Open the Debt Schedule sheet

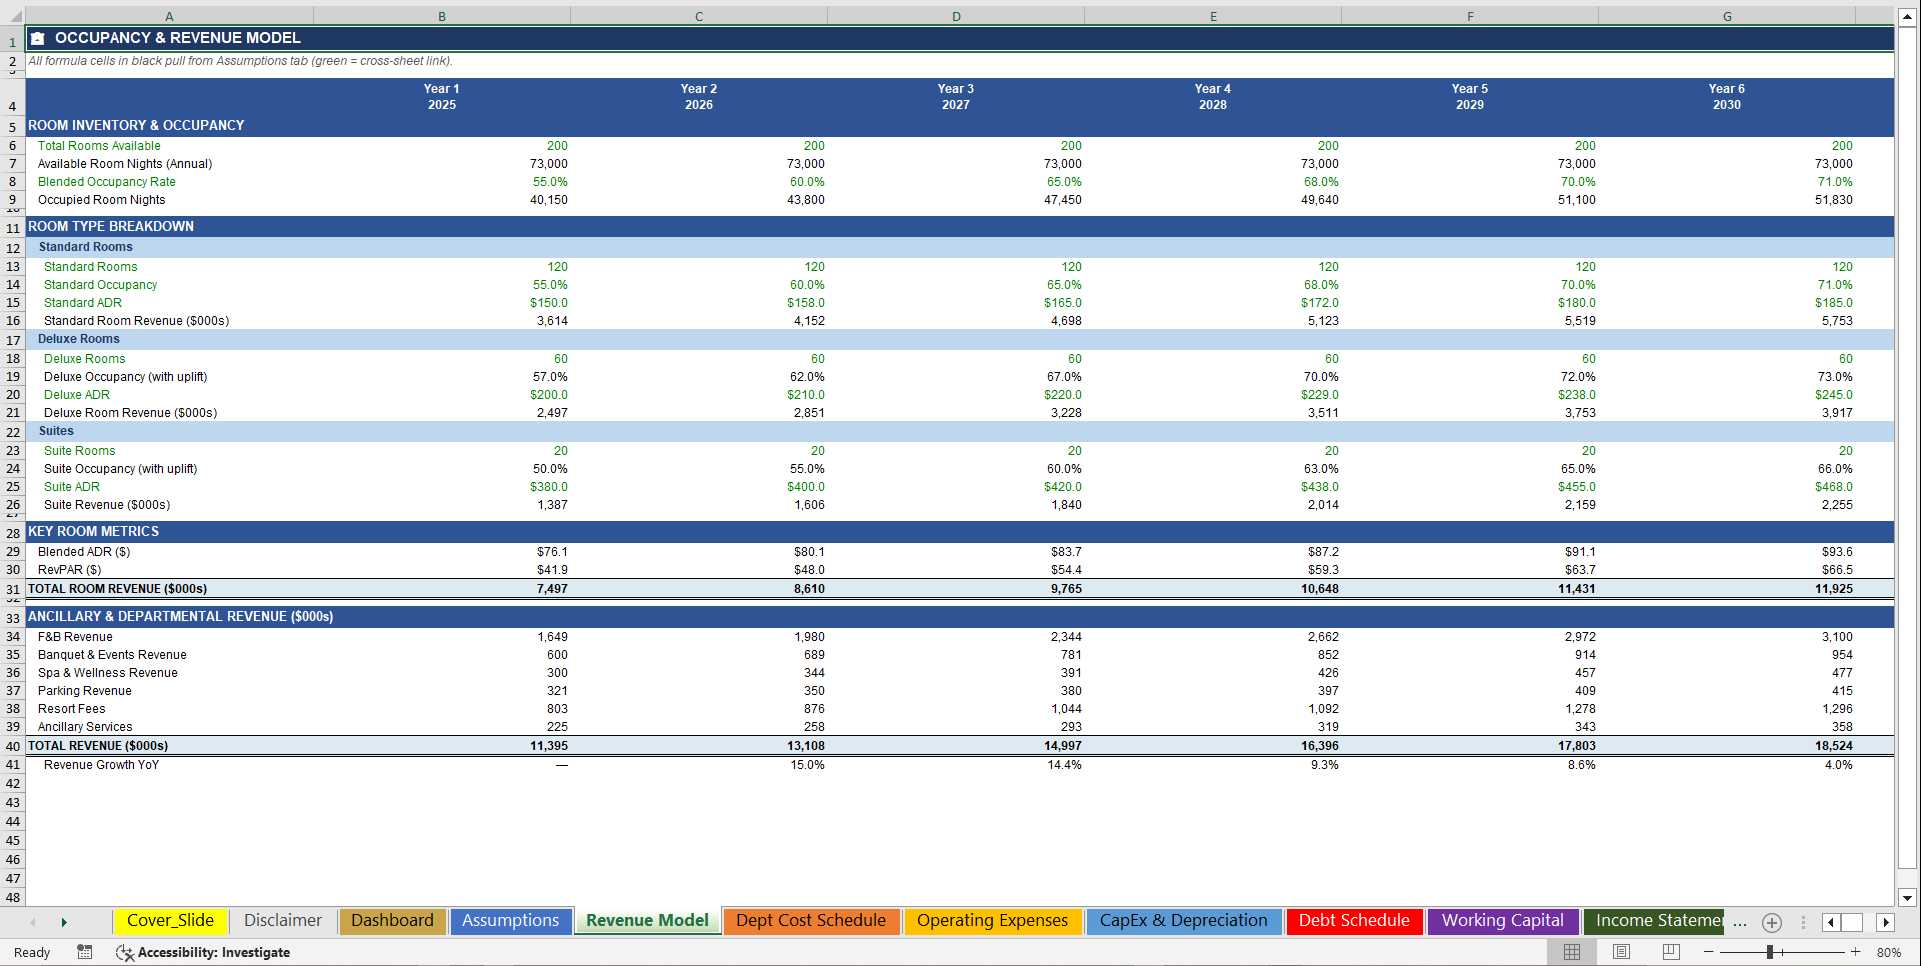1353,921
